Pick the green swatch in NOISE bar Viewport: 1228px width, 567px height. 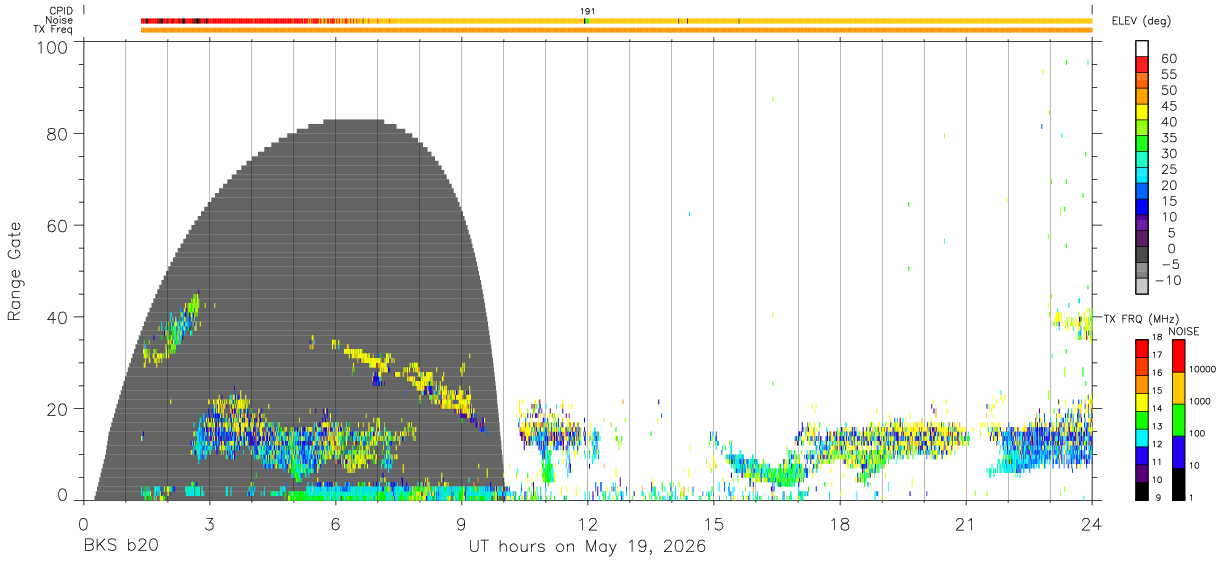click(1178, 419)
